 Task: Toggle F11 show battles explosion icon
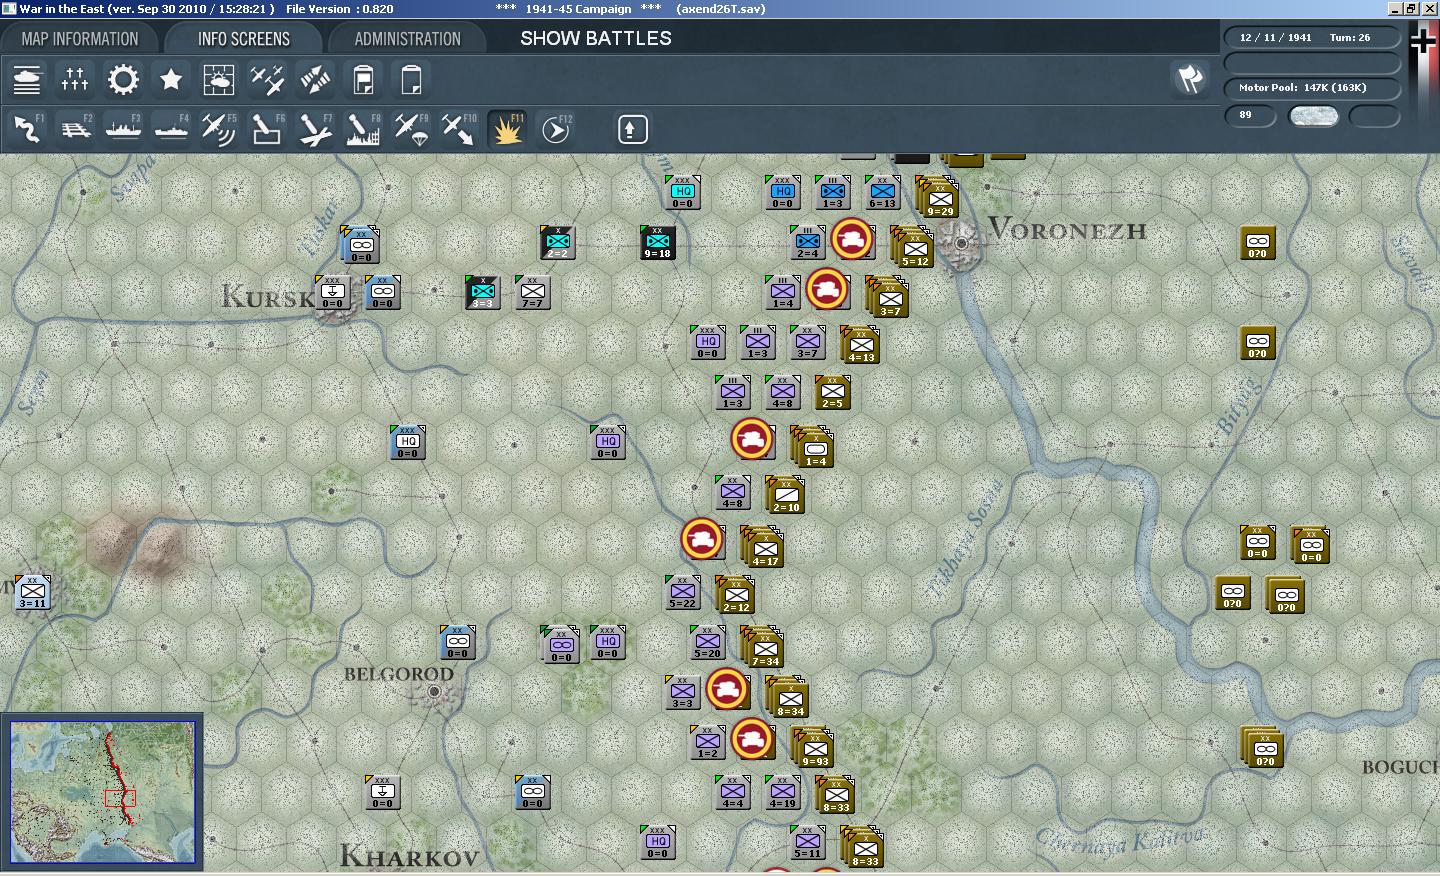[507, 129]
